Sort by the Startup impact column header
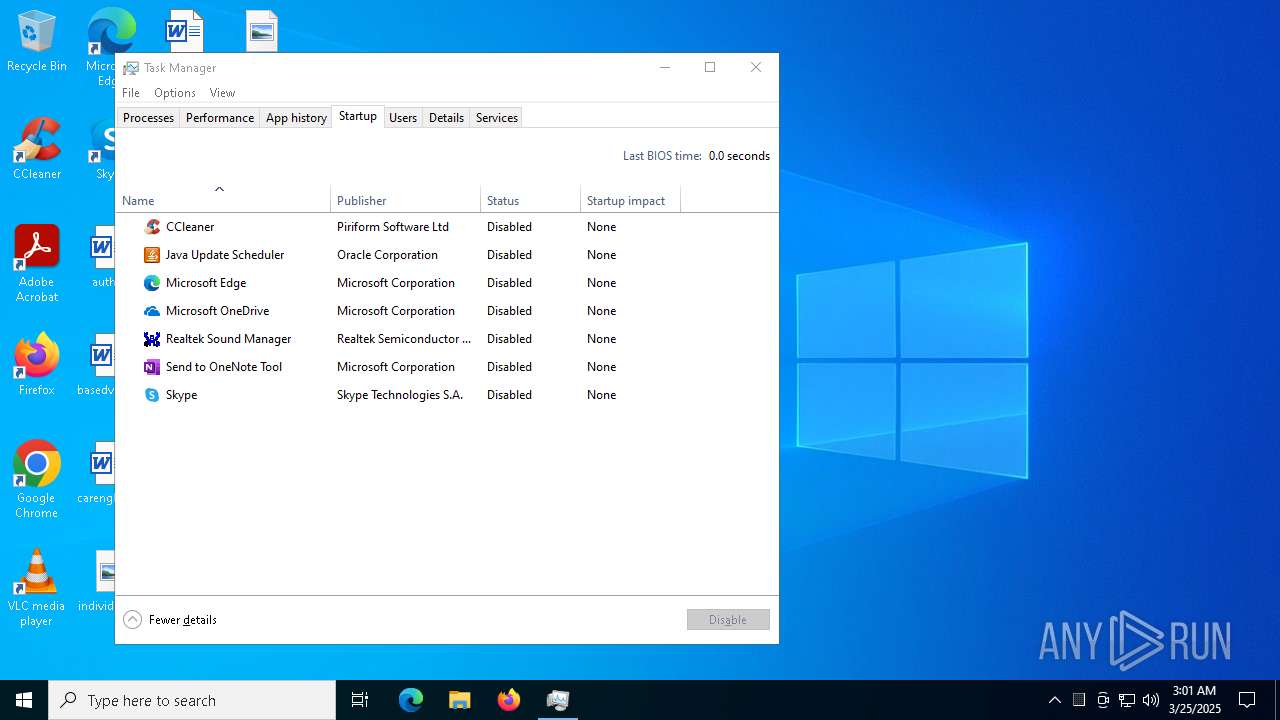 [630, 199]
